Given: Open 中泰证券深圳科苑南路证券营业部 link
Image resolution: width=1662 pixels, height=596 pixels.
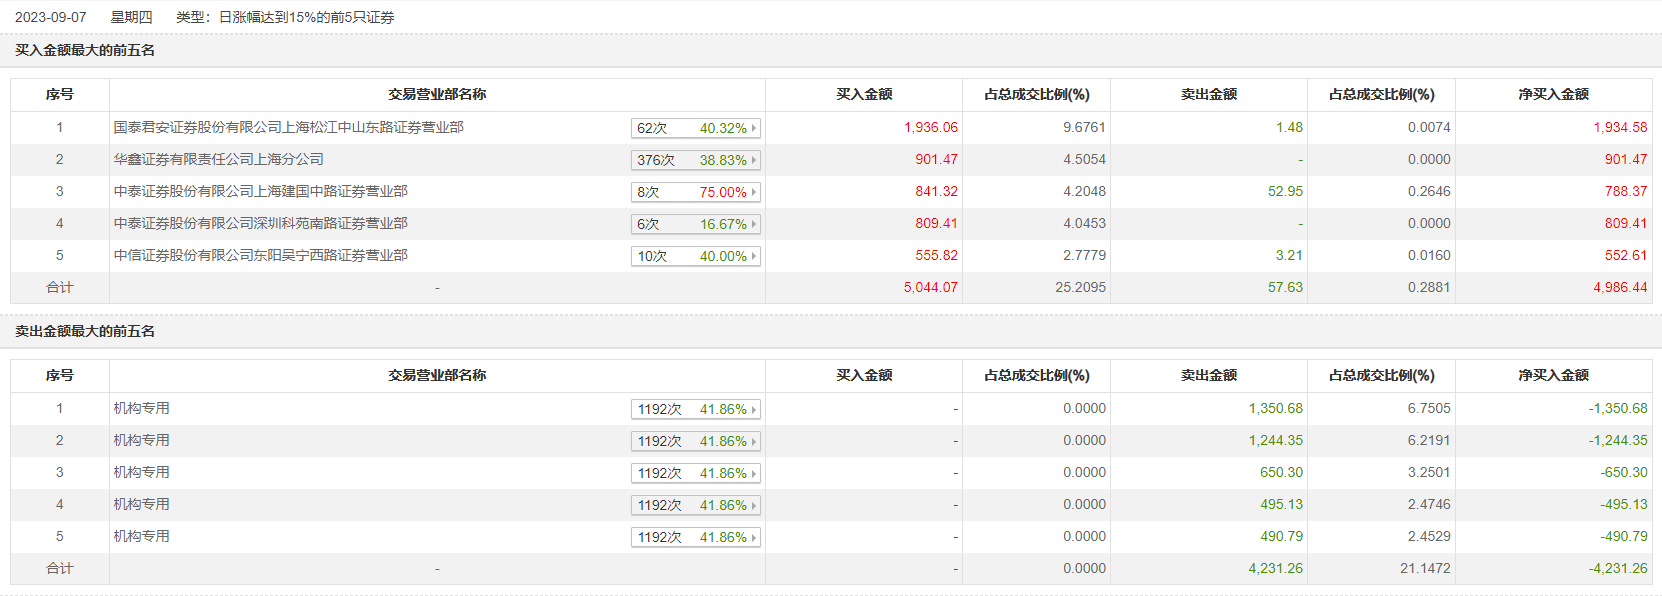Looking at the screenshot, I should coord(260,223).
